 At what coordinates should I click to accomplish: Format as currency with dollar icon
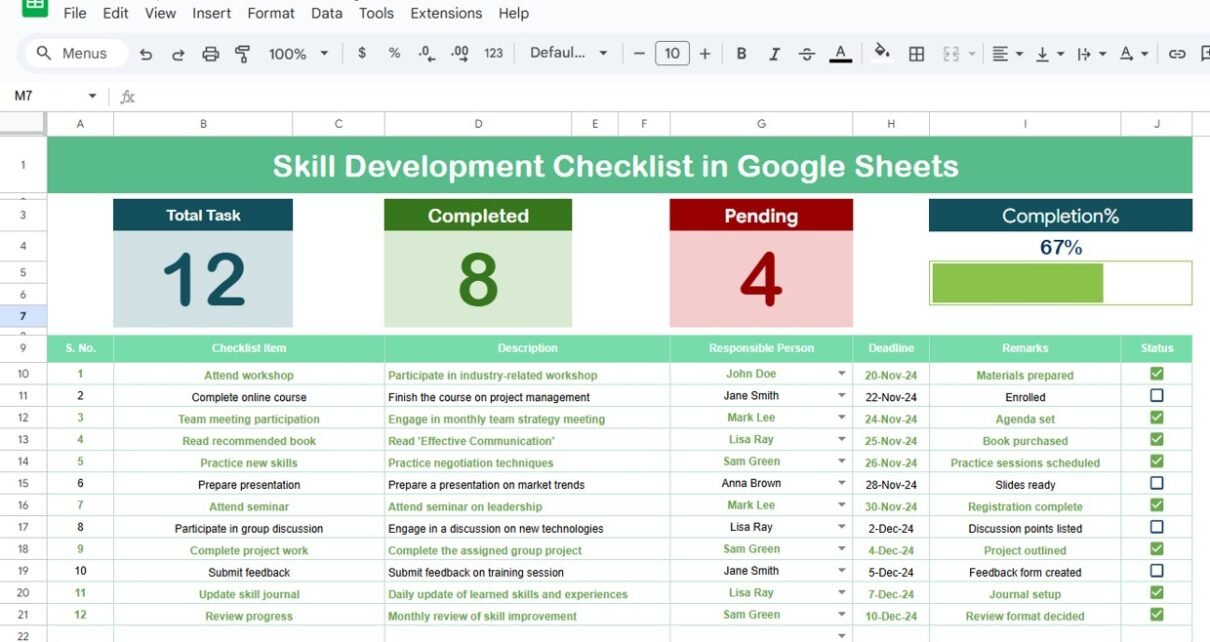coord(362,53)
